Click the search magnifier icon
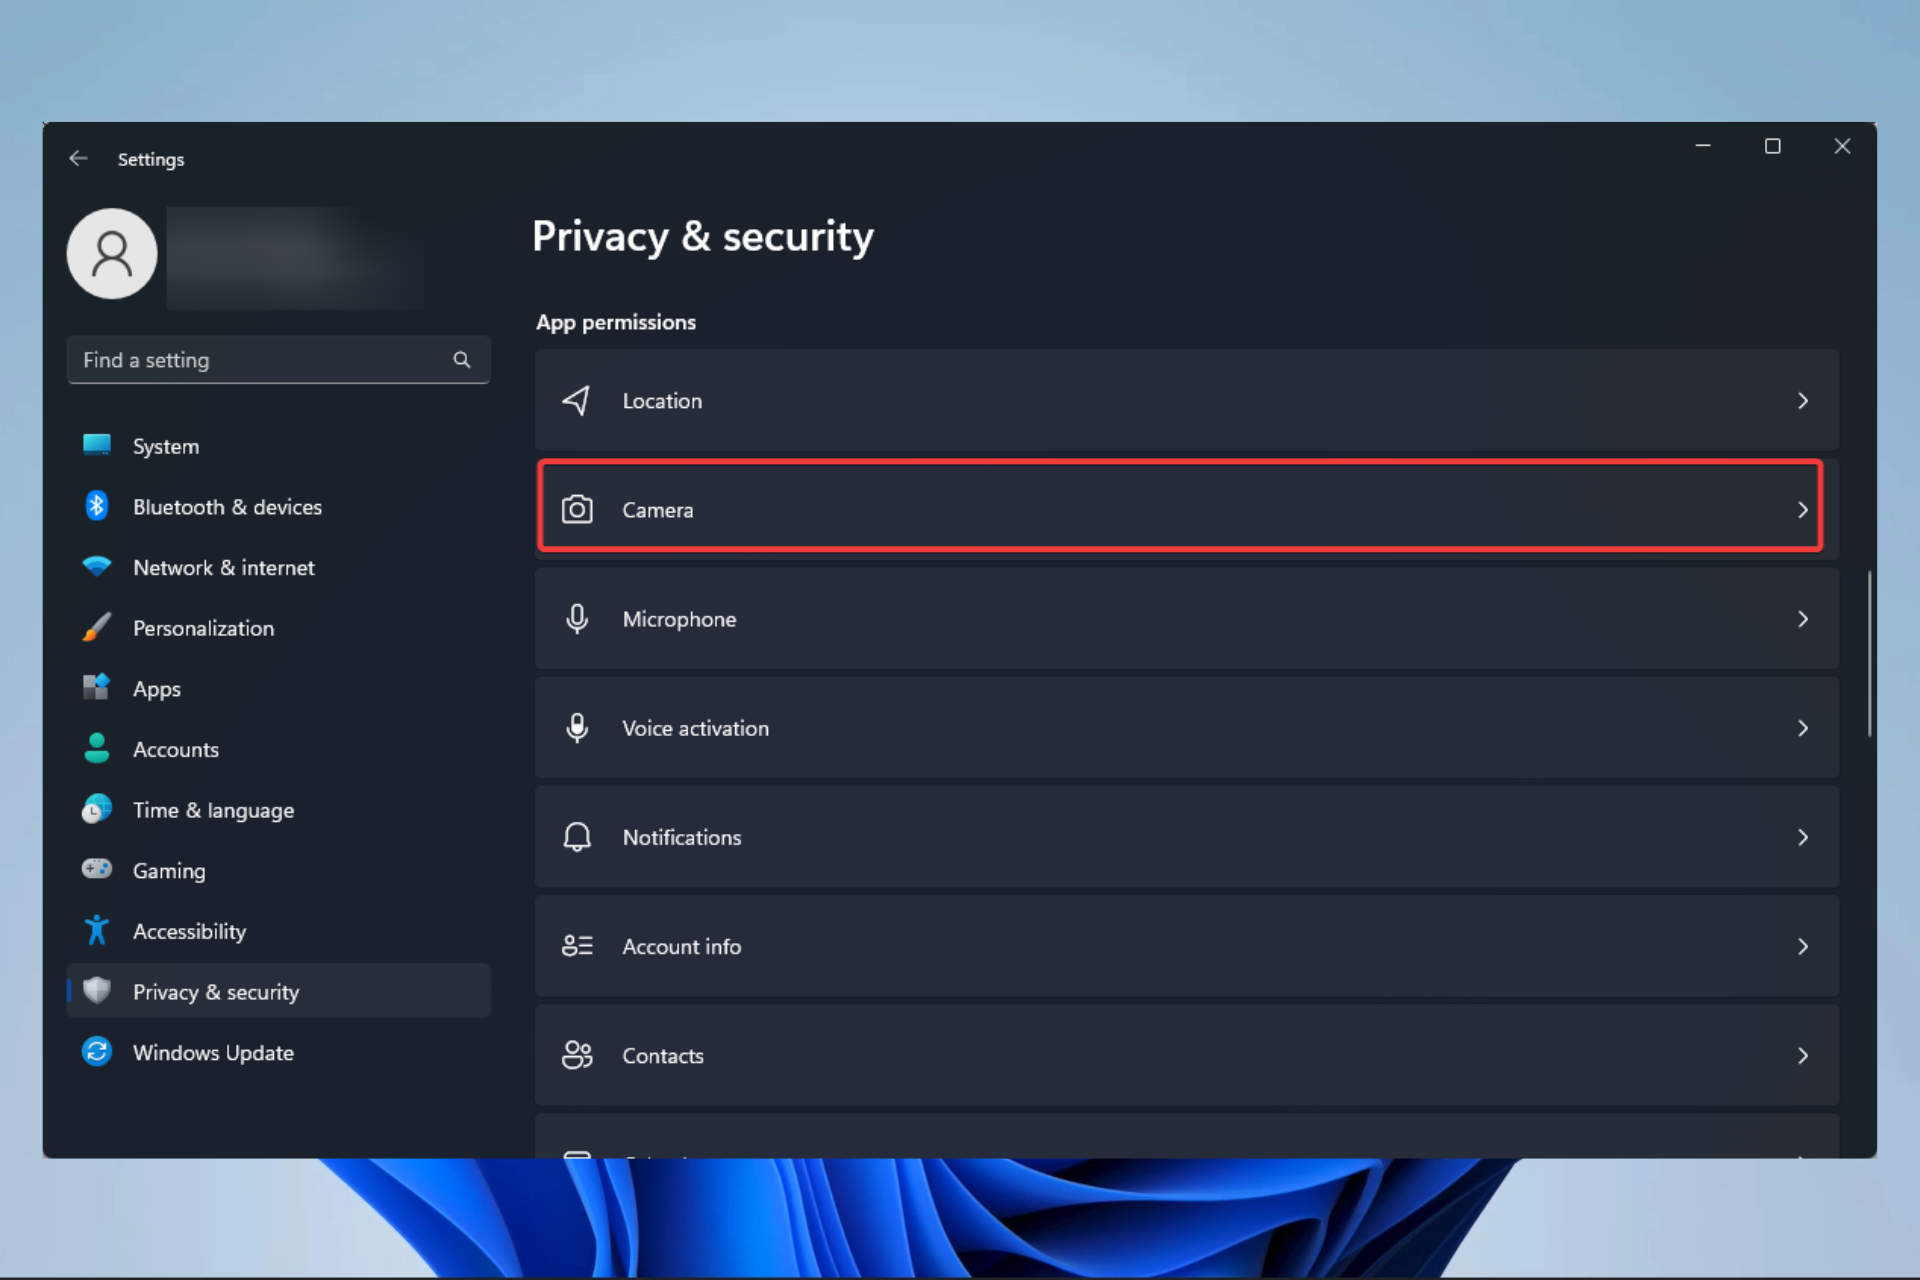The image size is (1920, 1280). 461,360
